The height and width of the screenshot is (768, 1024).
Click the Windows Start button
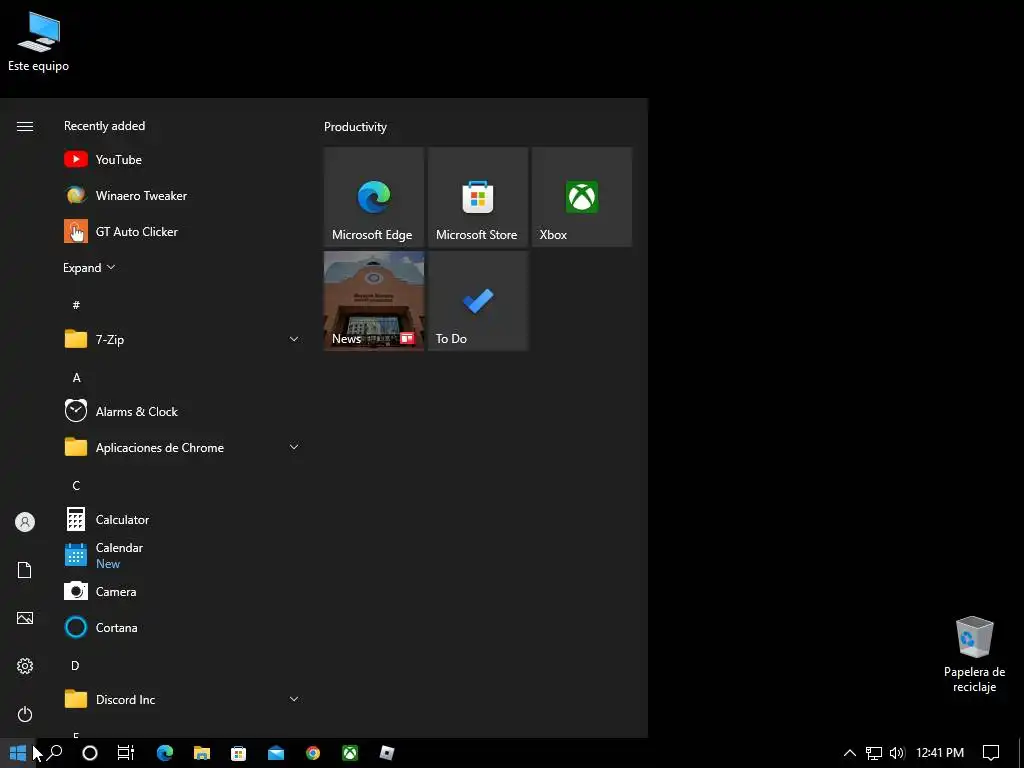click(18, 753)
